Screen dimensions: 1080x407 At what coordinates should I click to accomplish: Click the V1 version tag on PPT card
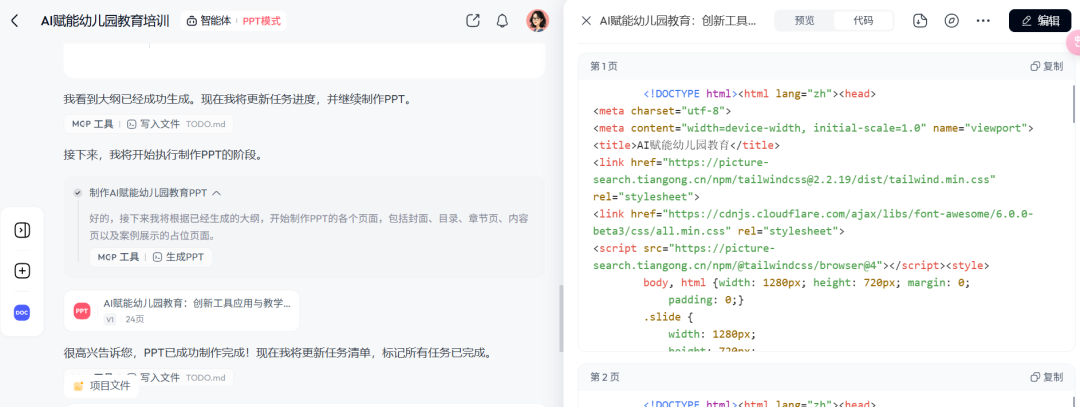110,320
